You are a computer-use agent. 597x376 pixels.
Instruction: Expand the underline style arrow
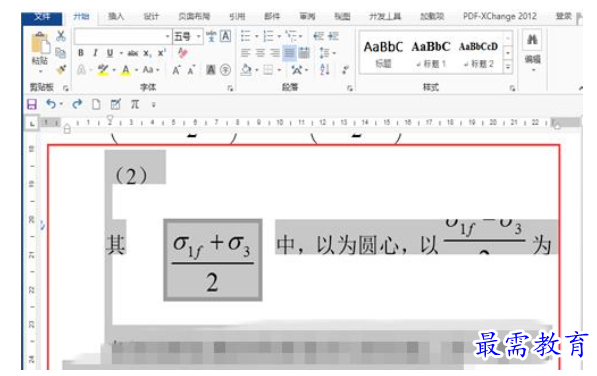pos(121,53)
